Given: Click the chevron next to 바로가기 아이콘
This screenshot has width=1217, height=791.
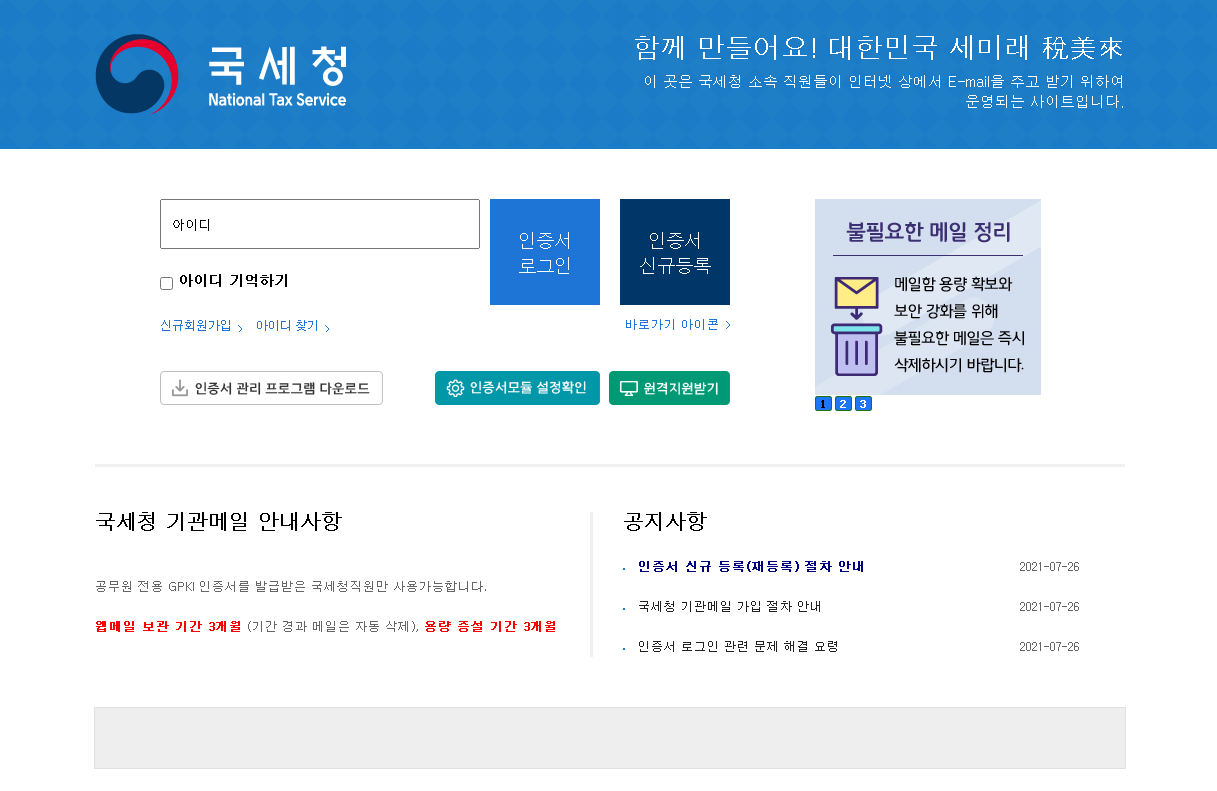Looking at the screenshot, I should (x=726, y=325).
